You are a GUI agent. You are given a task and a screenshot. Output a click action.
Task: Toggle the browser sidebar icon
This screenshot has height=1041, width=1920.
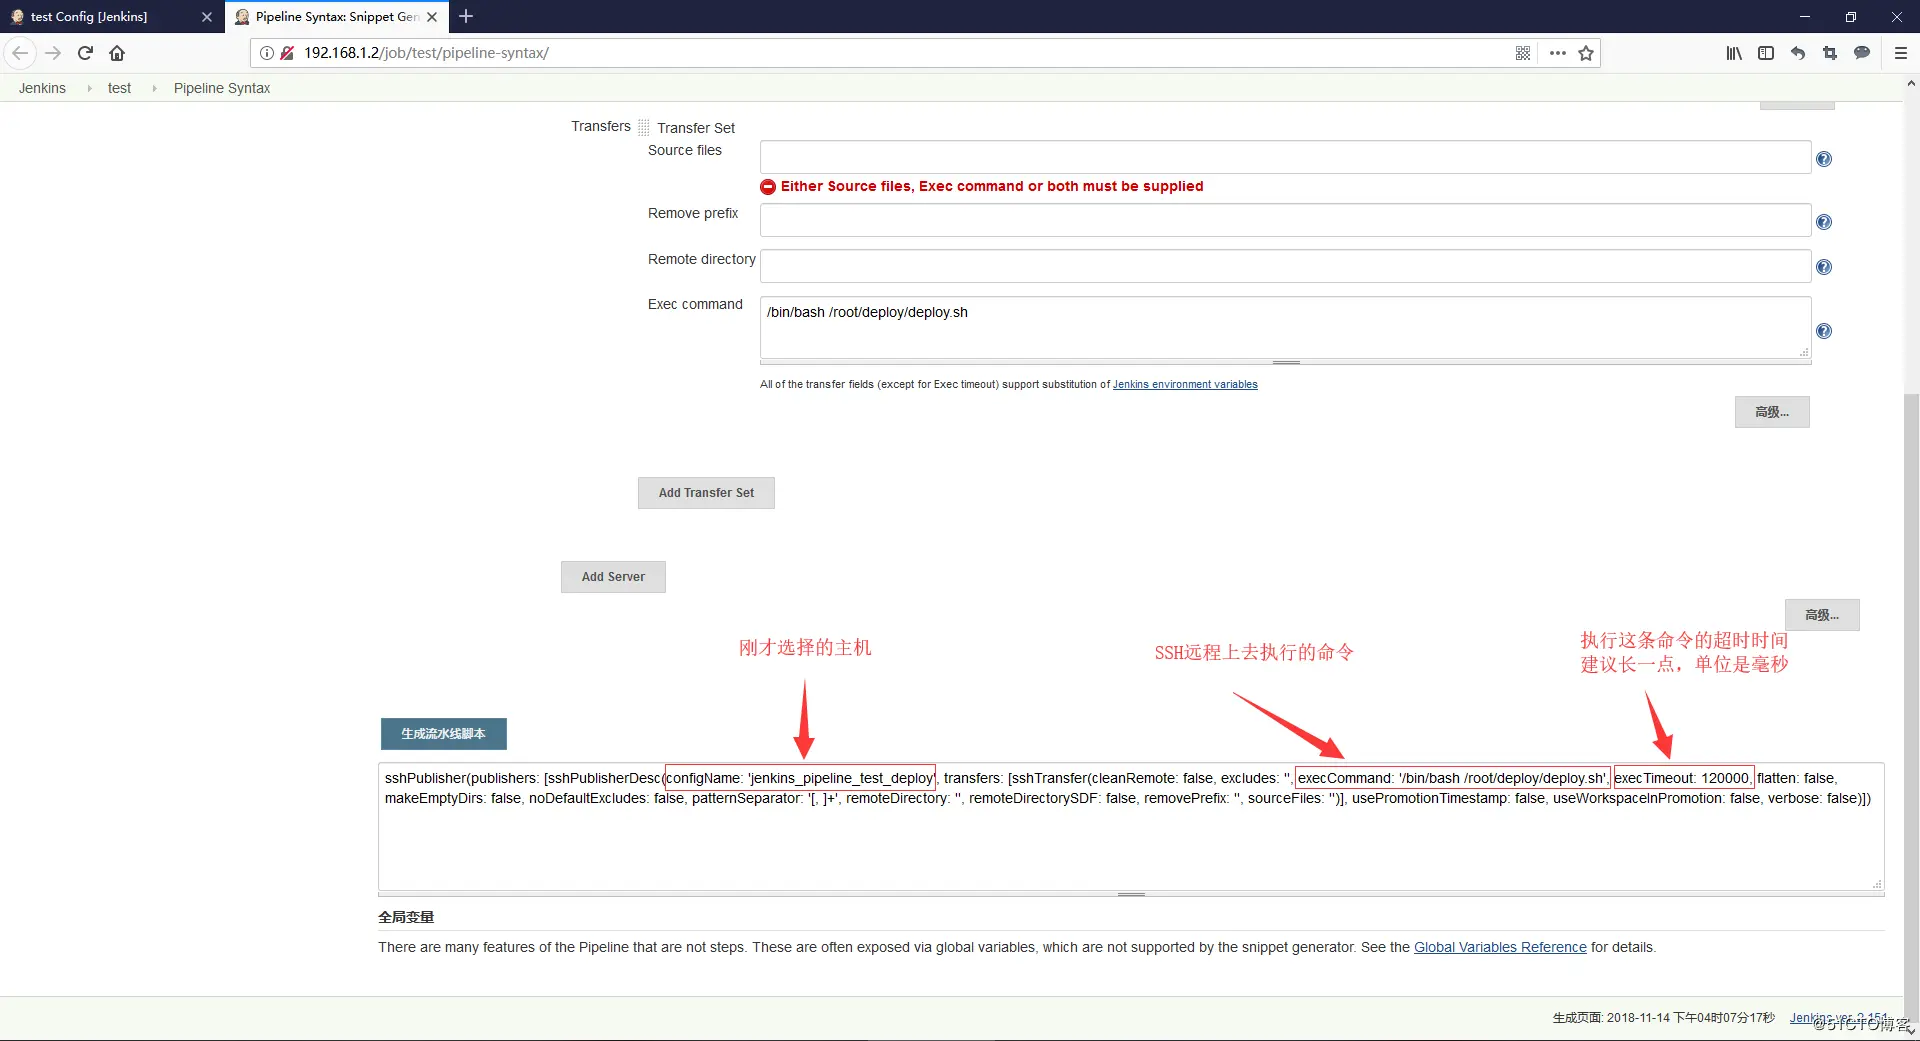[x=1766, y=53]
